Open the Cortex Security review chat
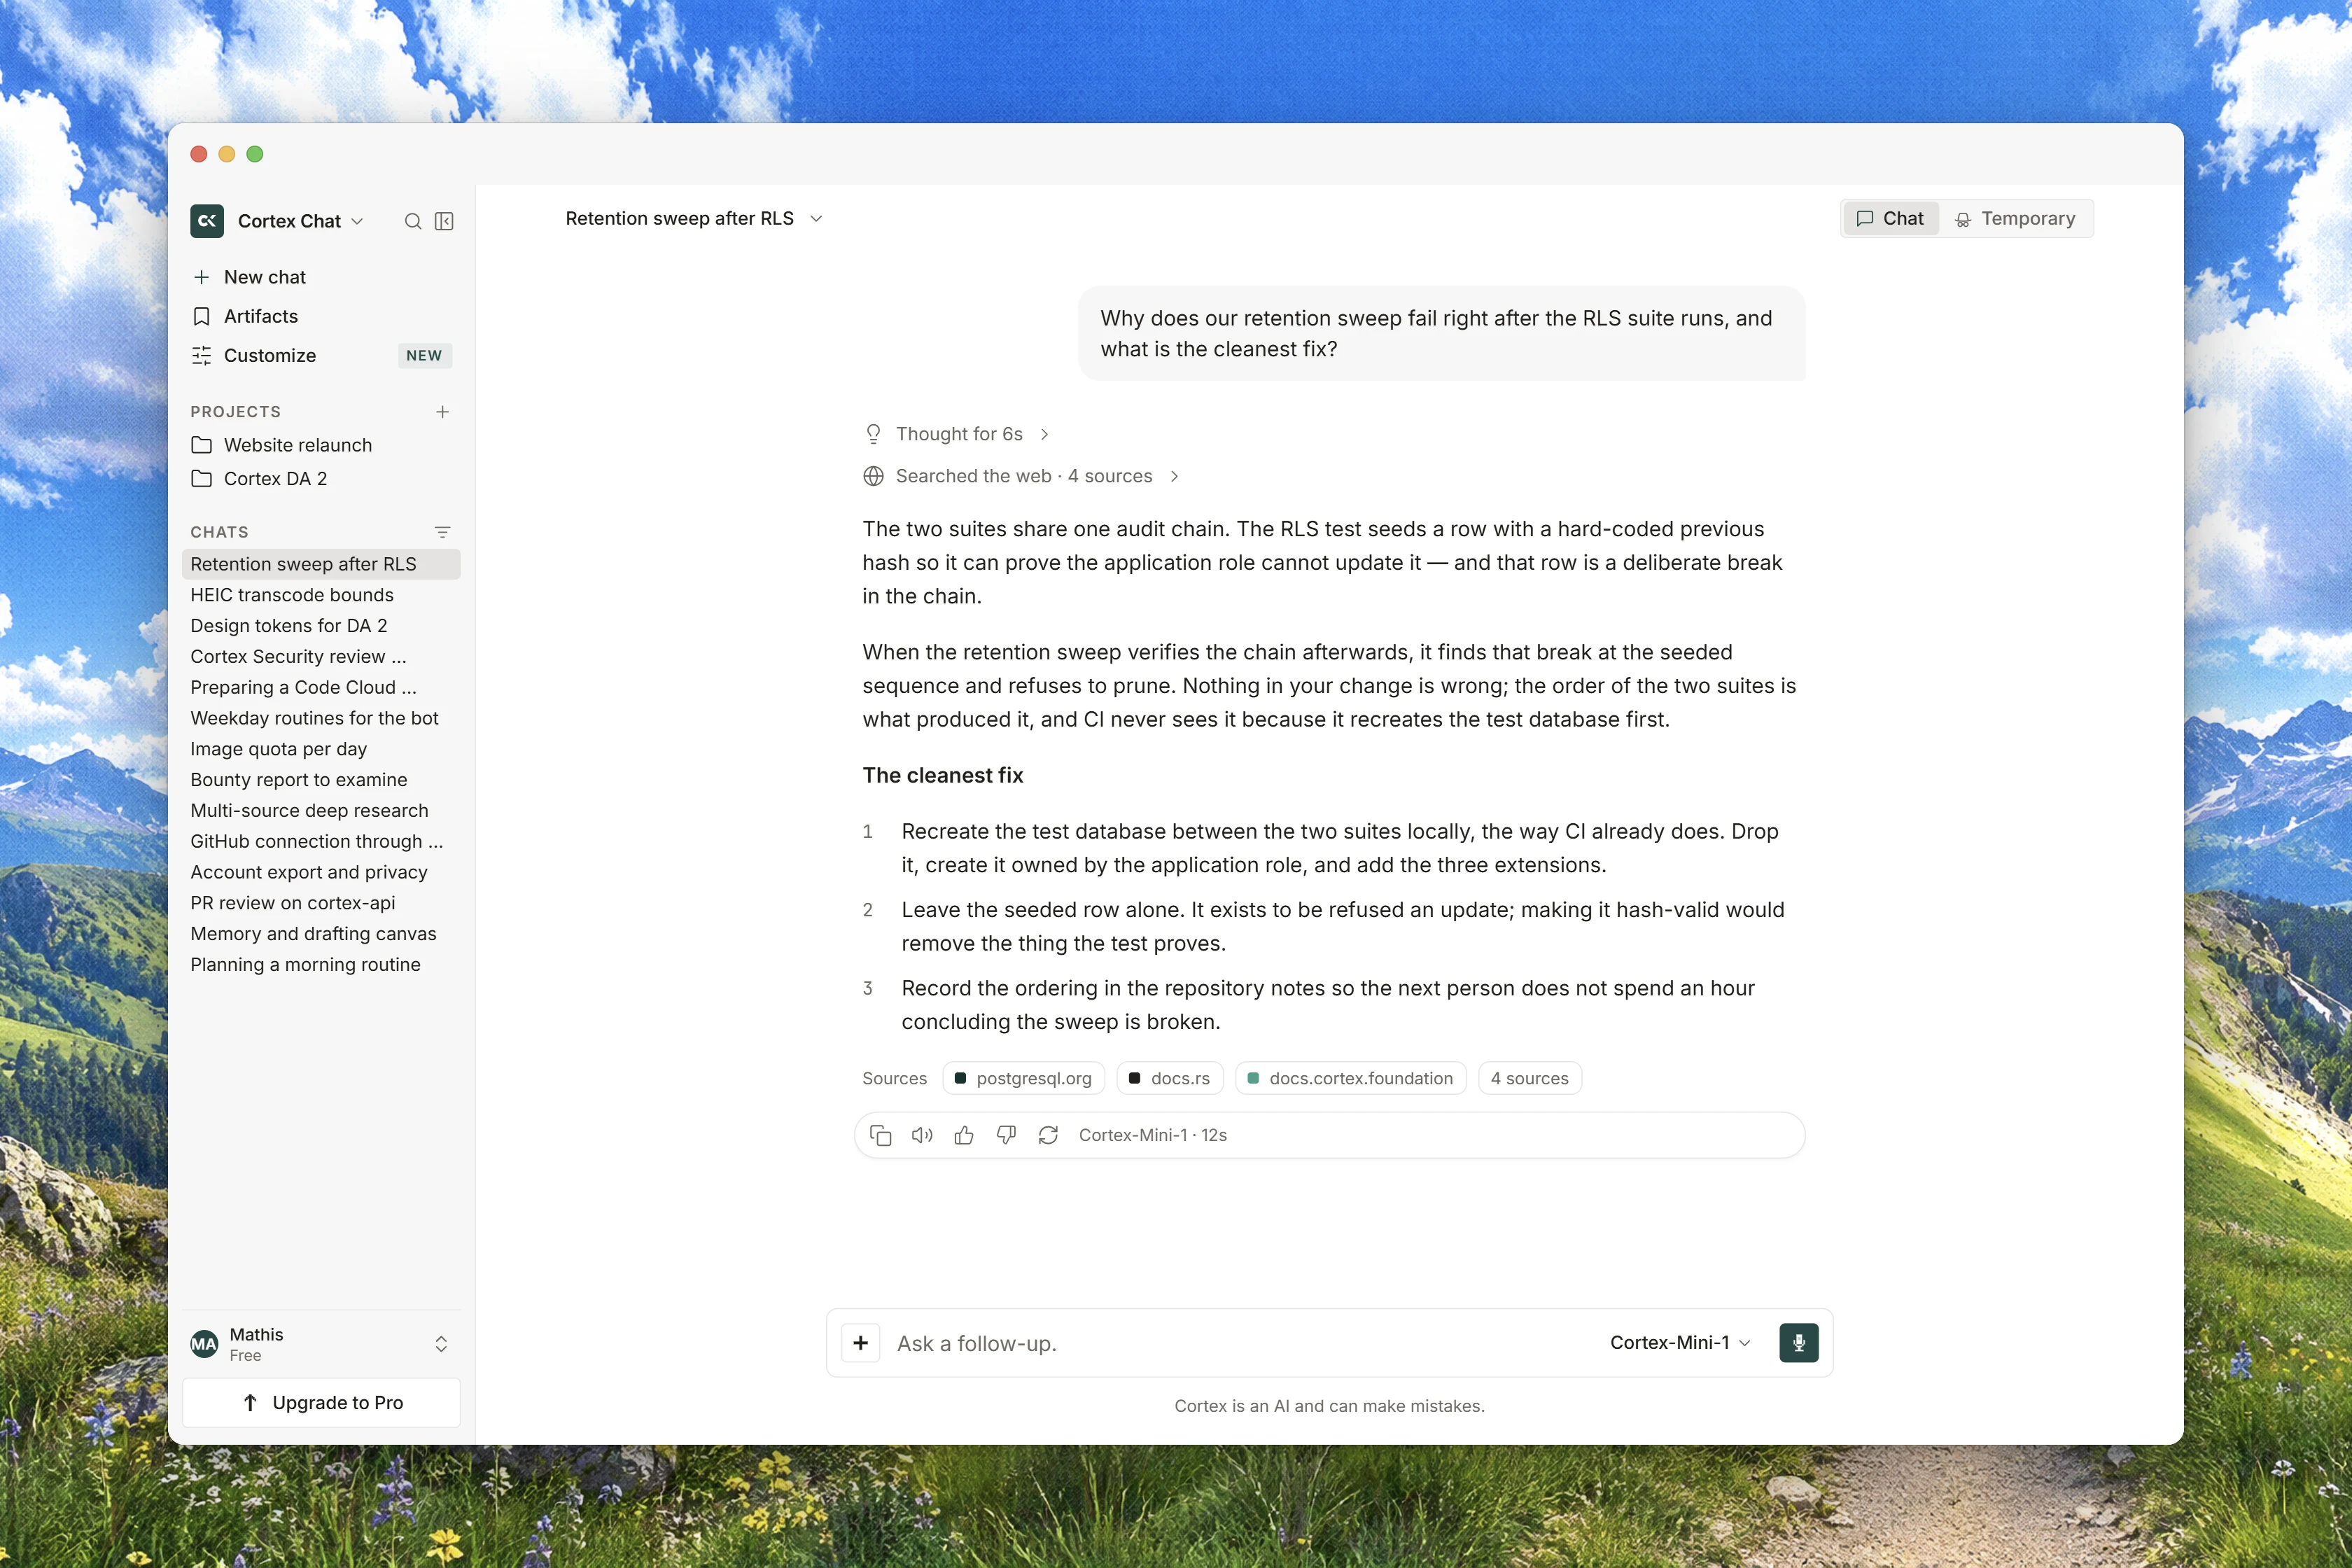Image resolution: width=2352 pixels, height=1568 pixels. pyautogui.click(x=321, y=657)
